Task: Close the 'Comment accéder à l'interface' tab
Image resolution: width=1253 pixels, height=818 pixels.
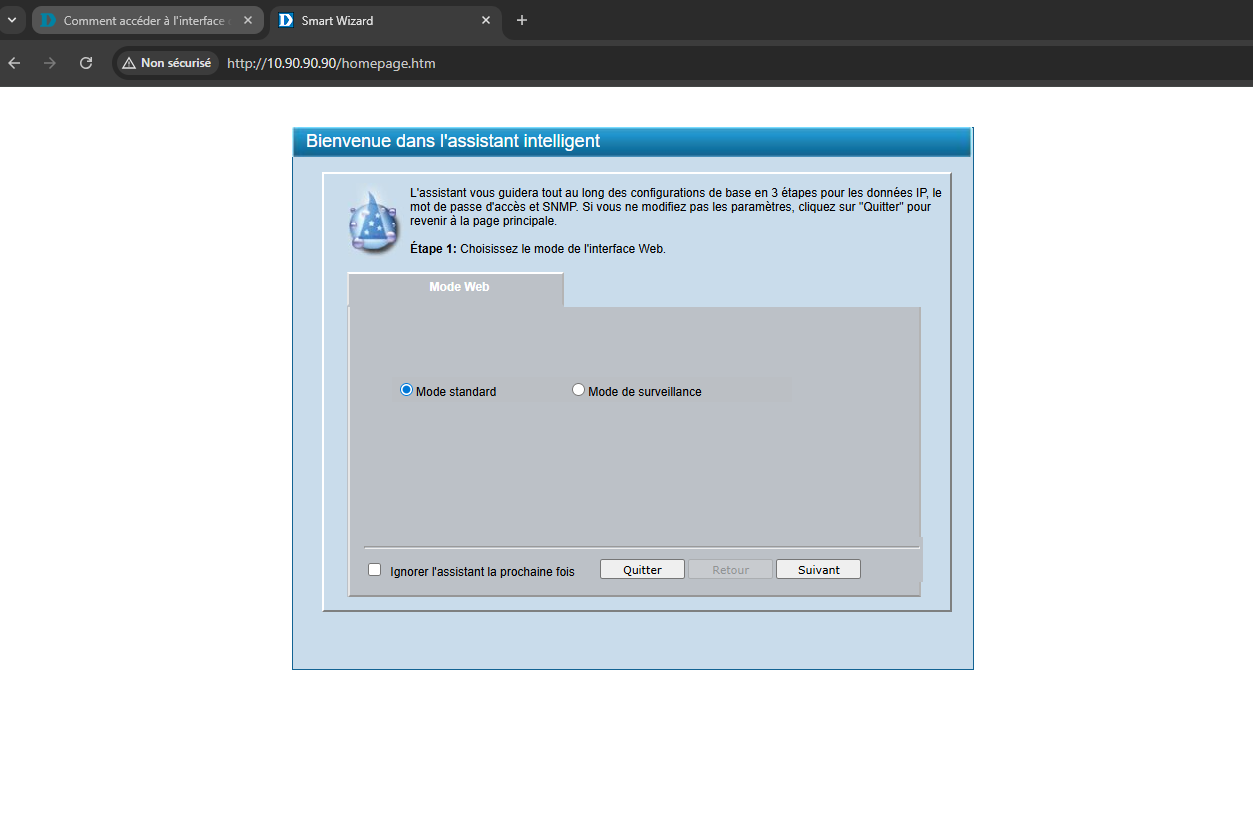Action: point(249,20)
